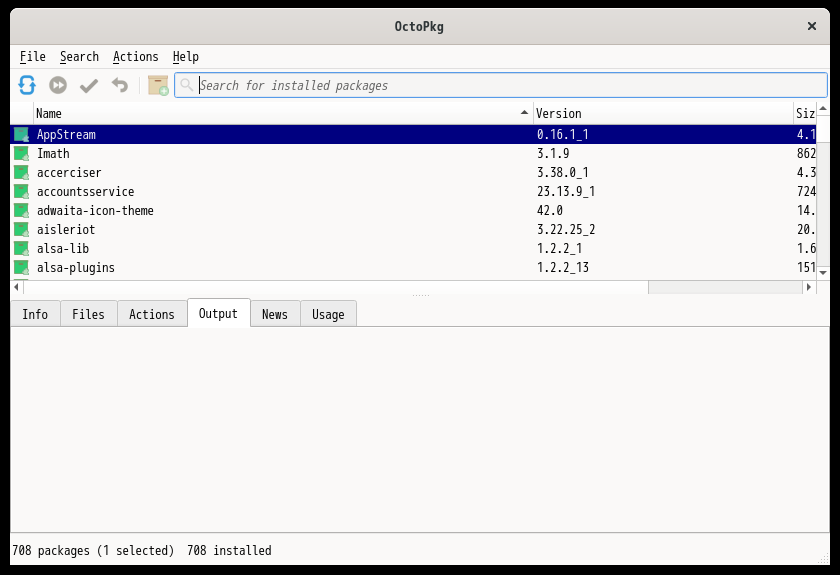
Task: Click the horizontal scroll left arrow
Action: (17, 287)
